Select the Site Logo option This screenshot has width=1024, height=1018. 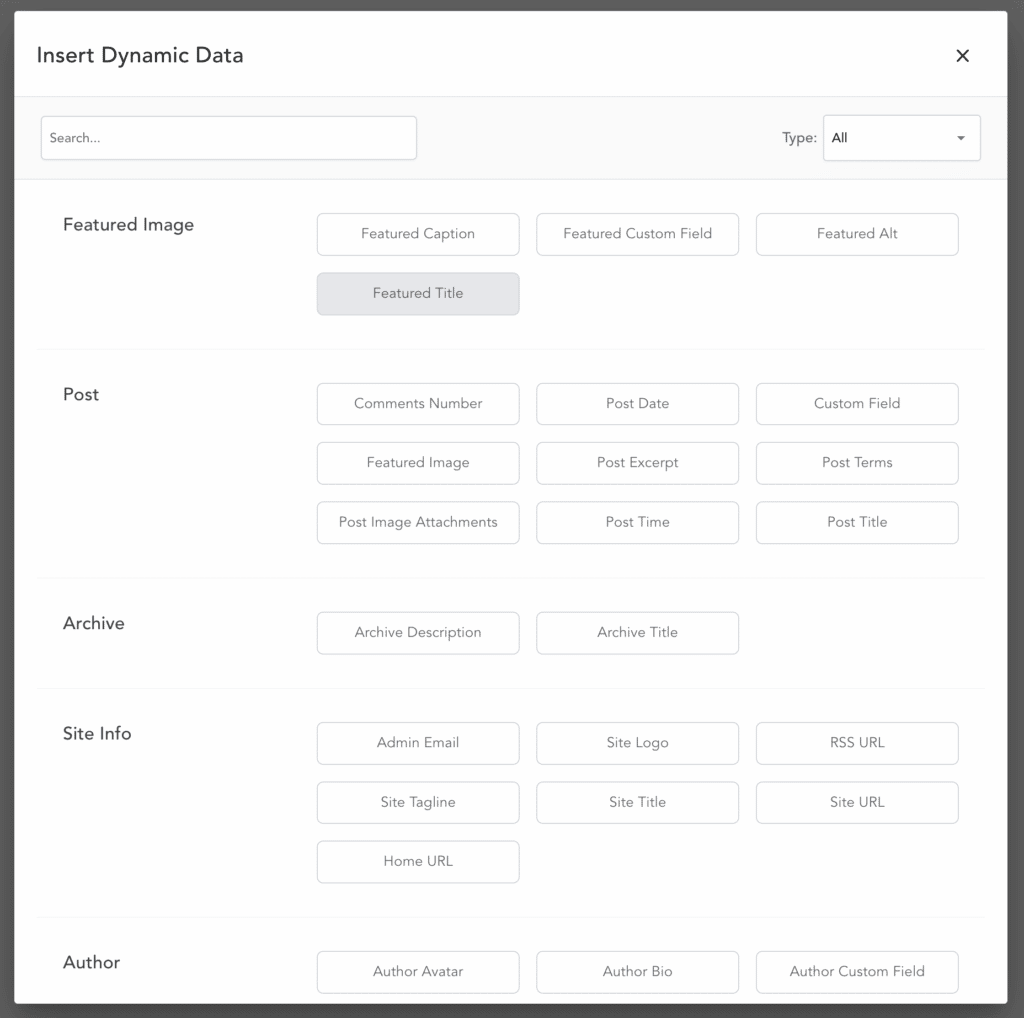pyautogui.click(x=637, y=743)
